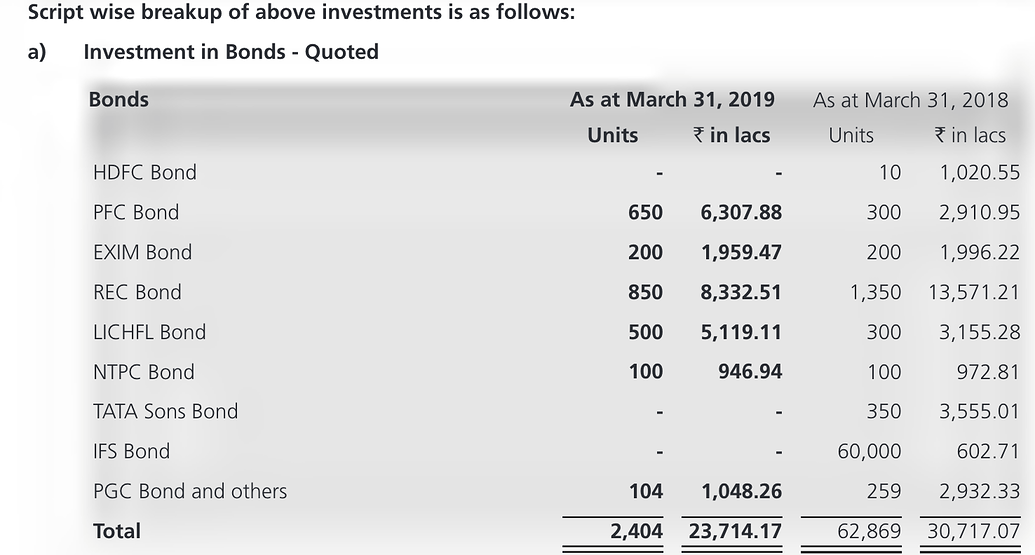Image resolution: width=1035 pixels, height=555 pixels.
Task: Click the REC Bond 2019 value 8,332.51
Action: [741, 292]
